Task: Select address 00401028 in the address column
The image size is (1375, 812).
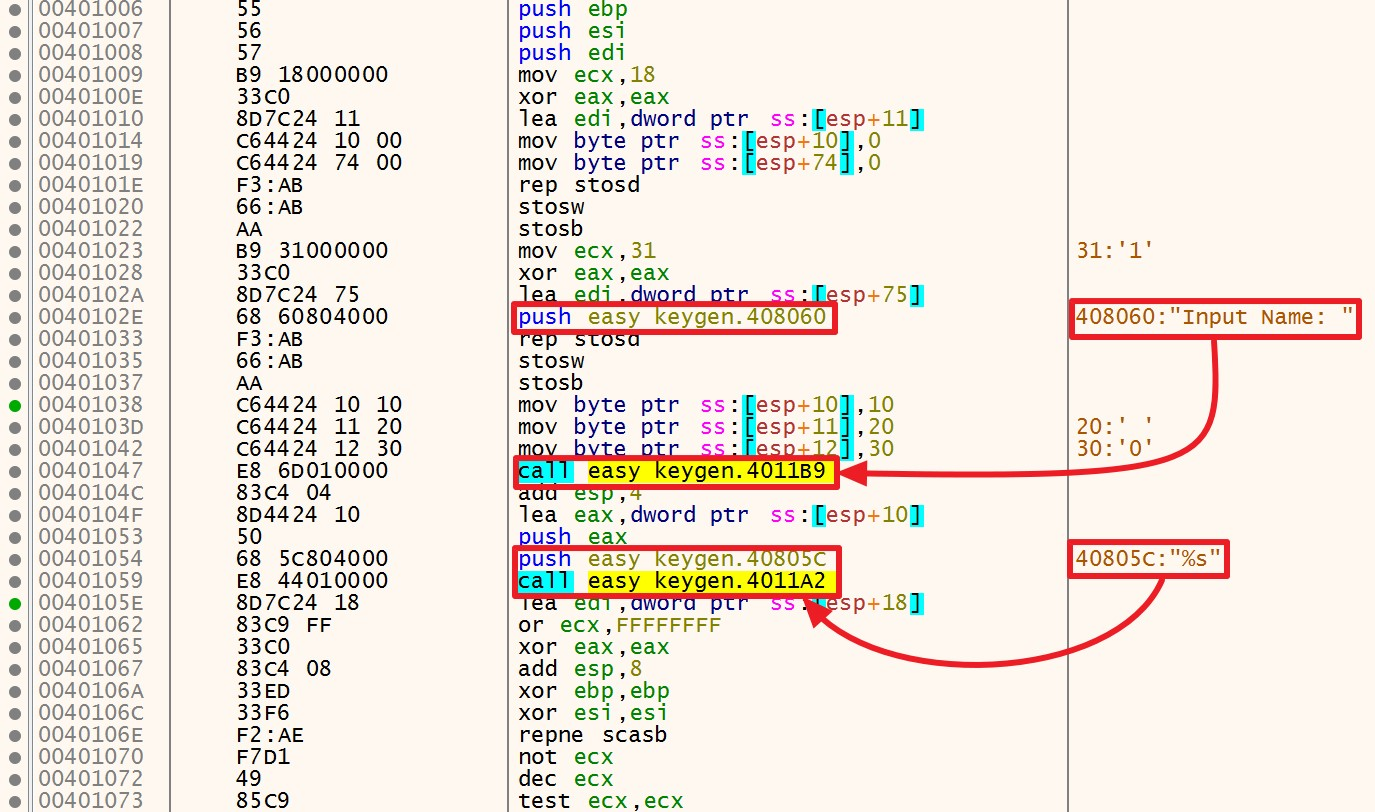Action: tap(90, 273)
